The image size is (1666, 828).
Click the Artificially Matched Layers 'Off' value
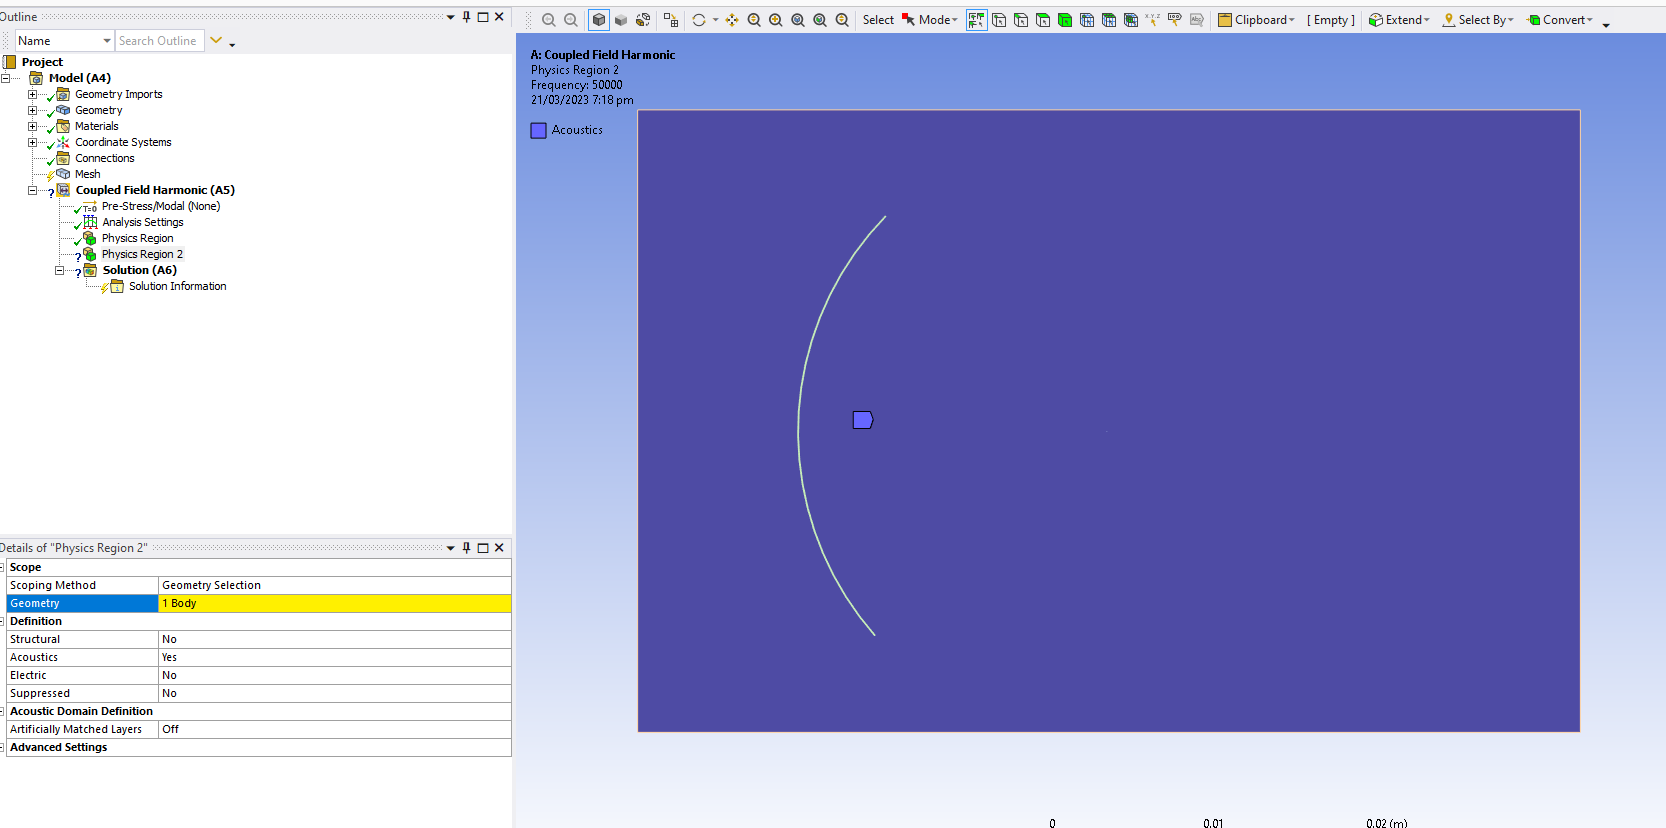pyautogui.click(x=335, y=729)
